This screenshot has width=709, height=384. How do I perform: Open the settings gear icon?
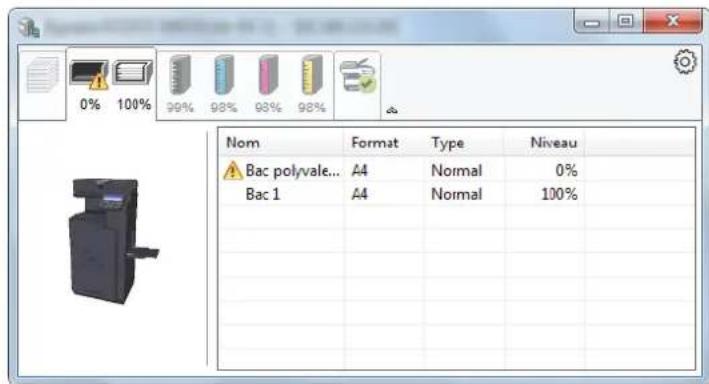685,62
